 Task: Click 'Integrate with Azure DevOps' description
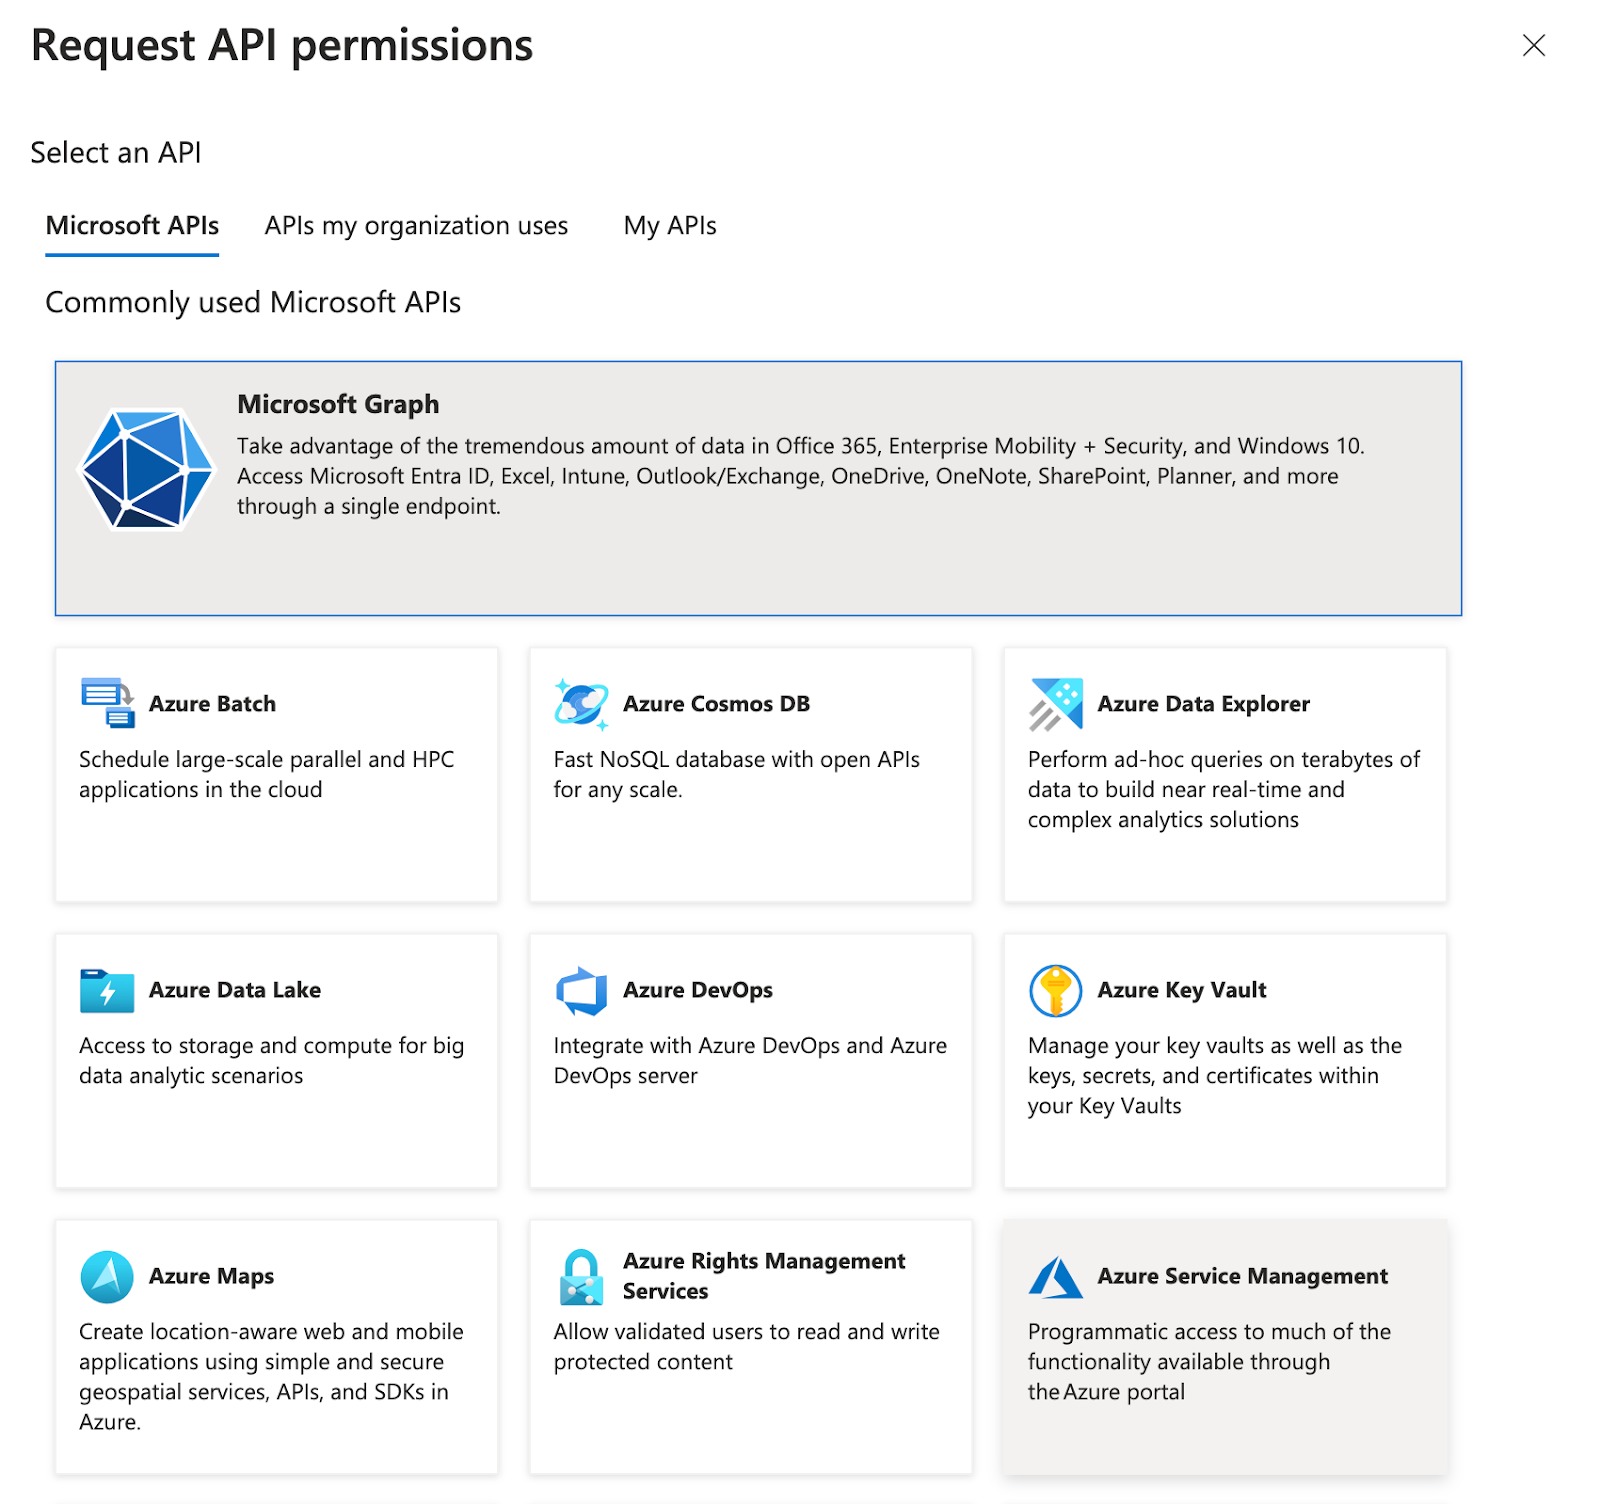click(750, 1060)
